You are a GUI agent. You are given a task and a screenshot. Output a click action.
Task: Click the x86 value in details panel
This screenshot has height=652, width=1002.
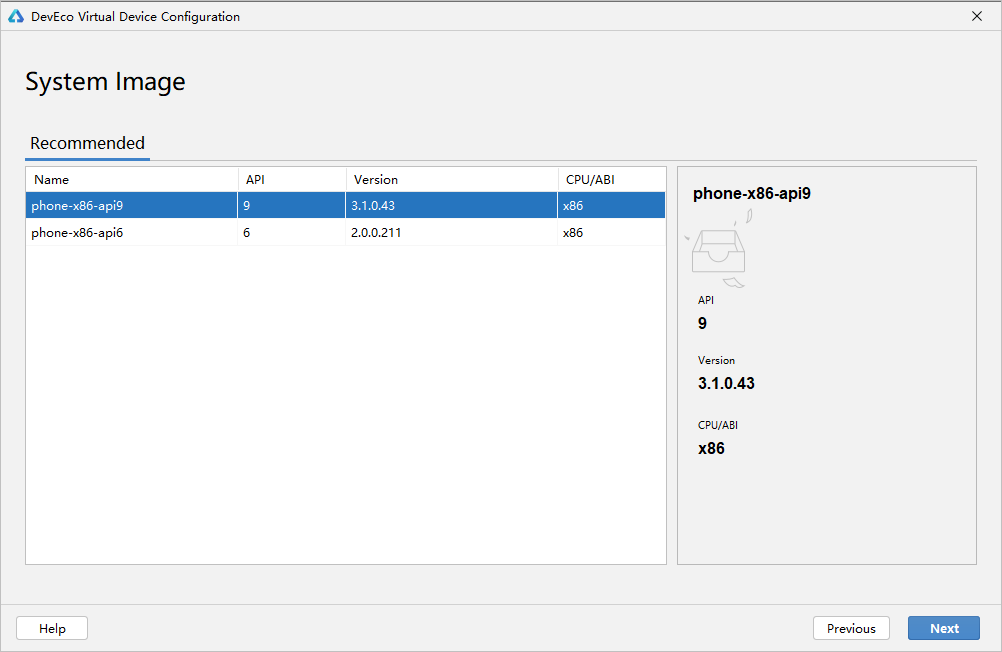pyautogui.click(x=711, y=449)
